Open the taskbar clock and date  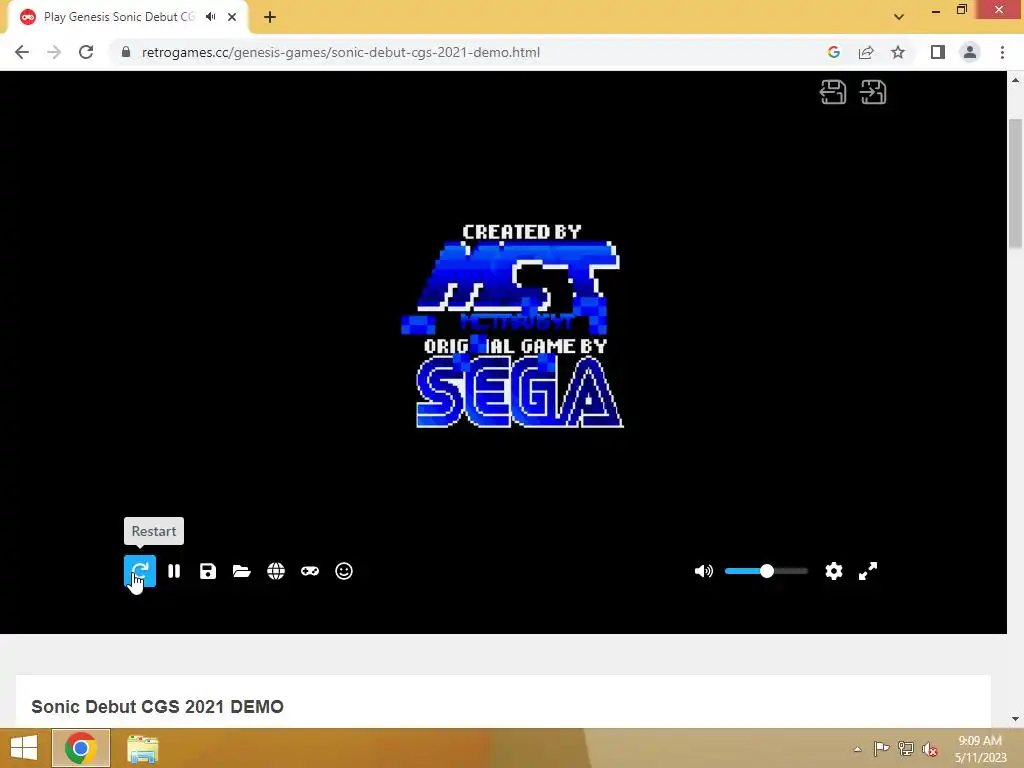coord(980,749)
